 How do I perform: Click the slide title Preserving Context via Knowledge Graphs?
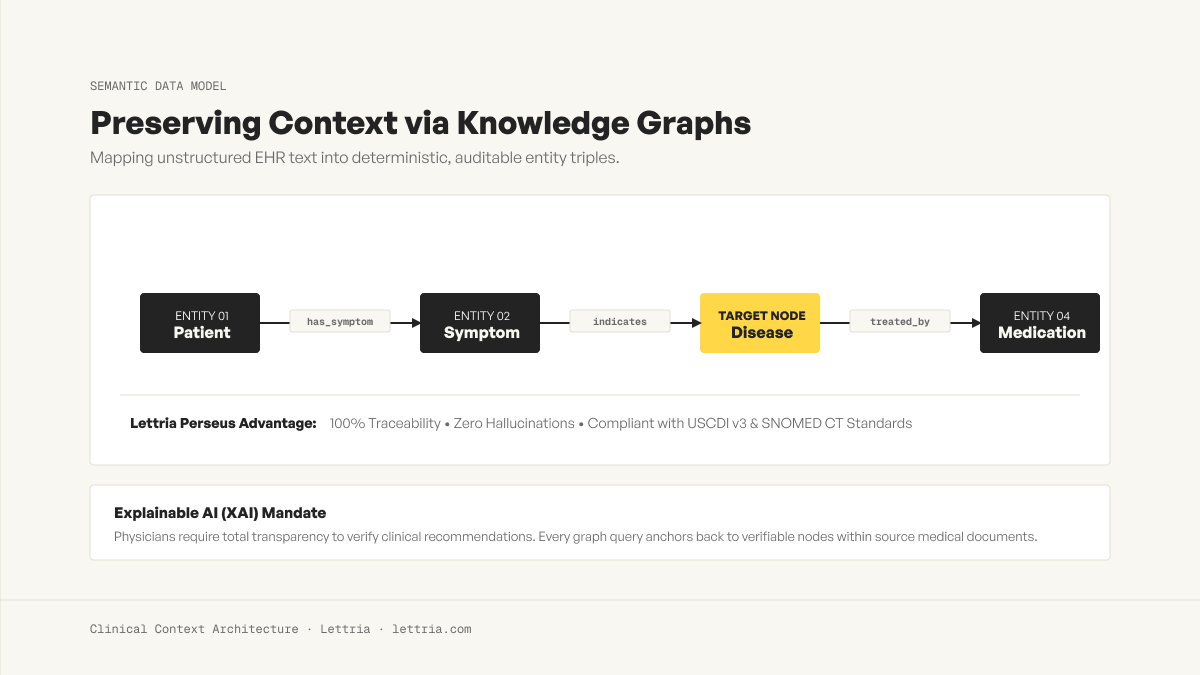(420, 123)
